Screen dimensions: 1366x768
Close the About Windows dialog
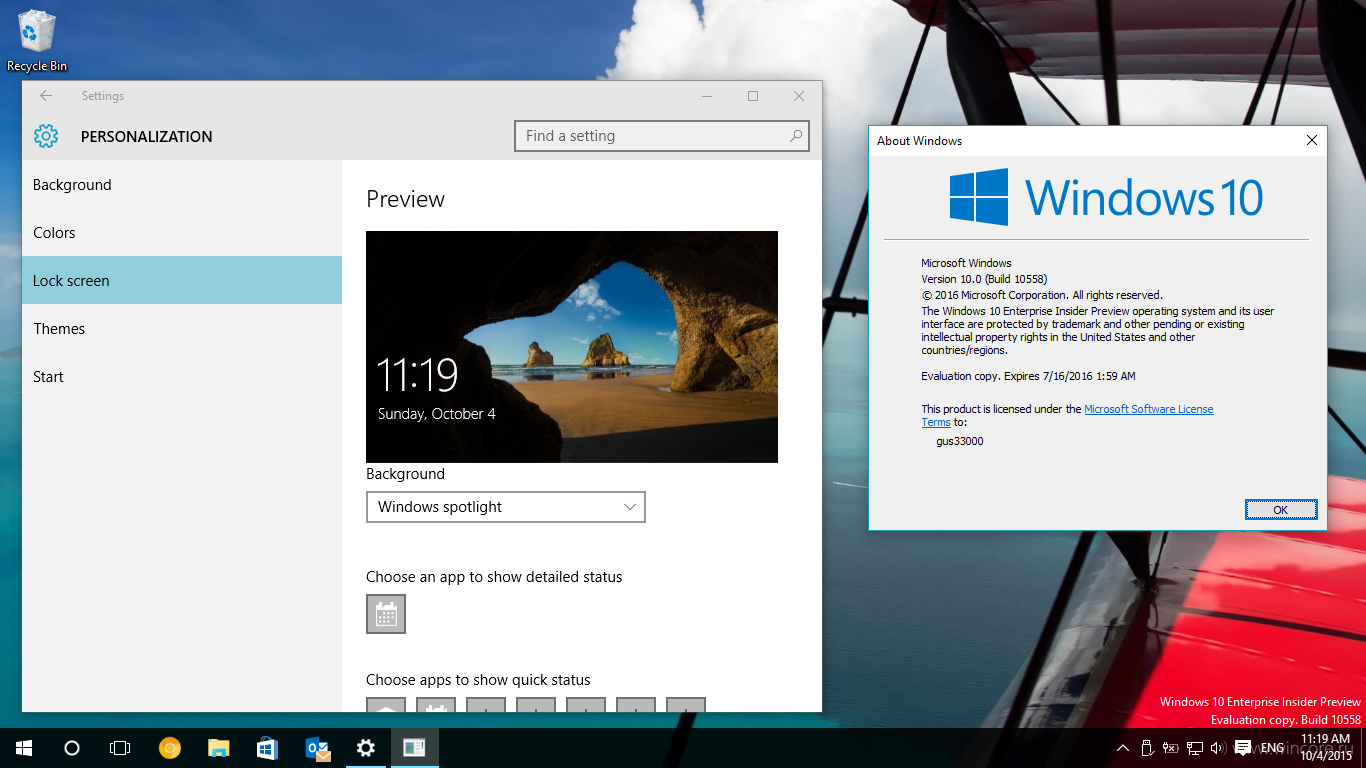click(1312, 141)
